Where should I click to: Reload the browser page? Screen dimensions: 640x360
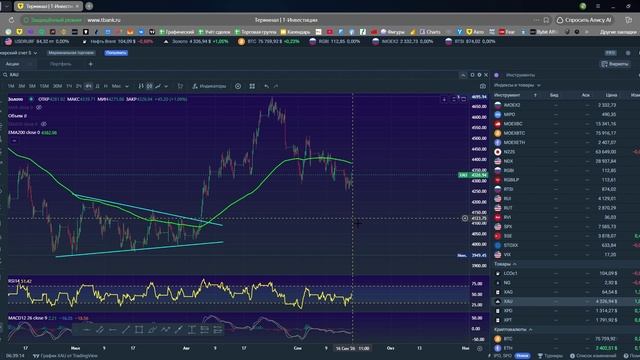11,20
